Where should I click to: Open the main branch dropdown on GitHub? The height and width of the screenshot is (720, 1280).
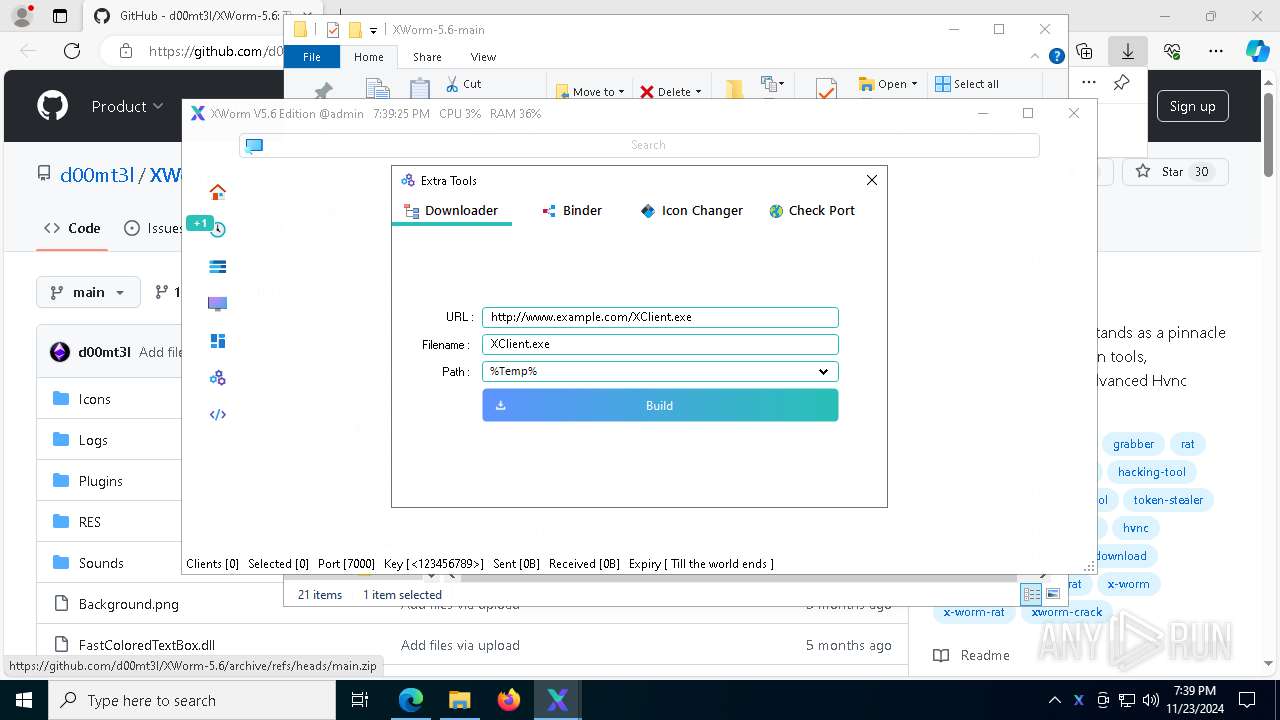88,292
